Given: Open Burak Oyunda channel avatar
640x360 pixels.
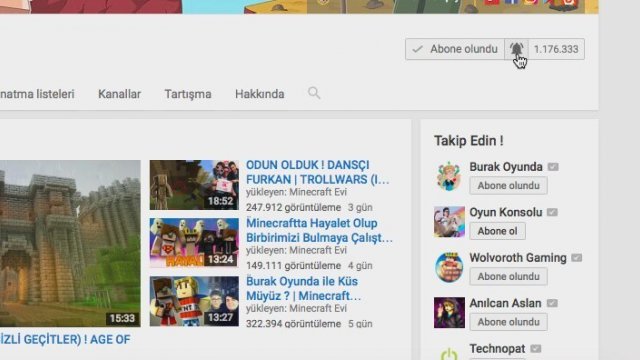Looking at the screenshot, I should click(x=449, y=176).
